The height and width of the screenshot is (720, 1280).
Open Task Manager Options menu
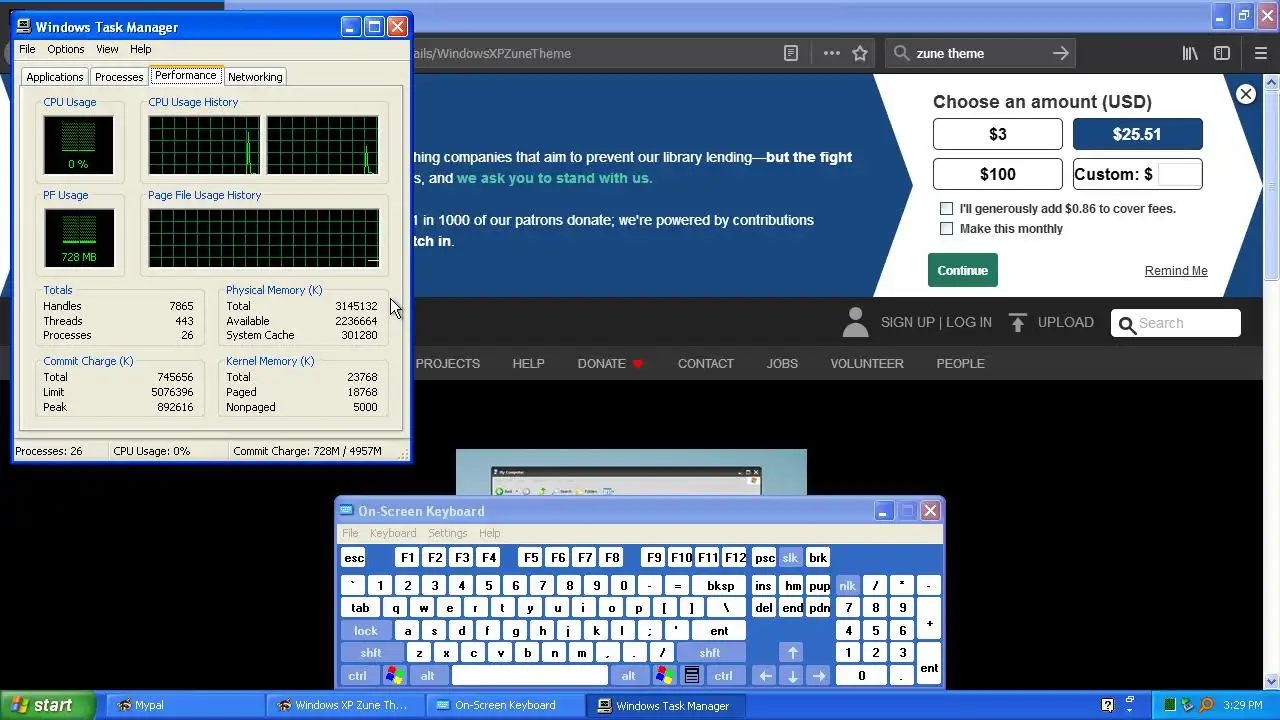66,49
